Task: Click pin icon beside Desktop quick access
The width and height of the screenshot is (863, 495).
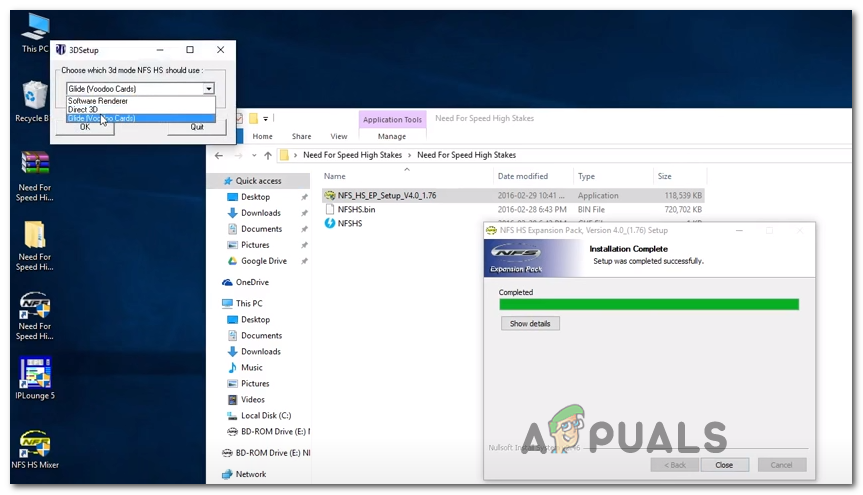Action: 304,197
